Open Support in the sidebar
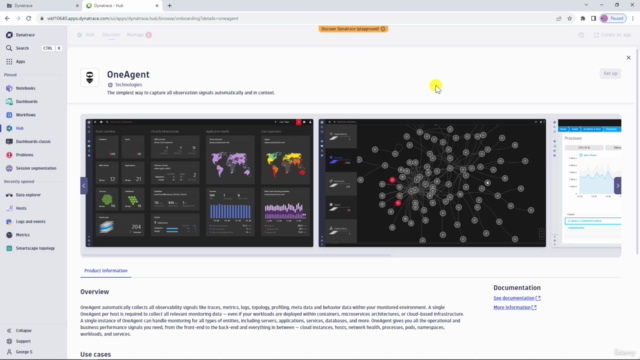Image resolution: width=640 pixels, height=360 pixels. 23,341
